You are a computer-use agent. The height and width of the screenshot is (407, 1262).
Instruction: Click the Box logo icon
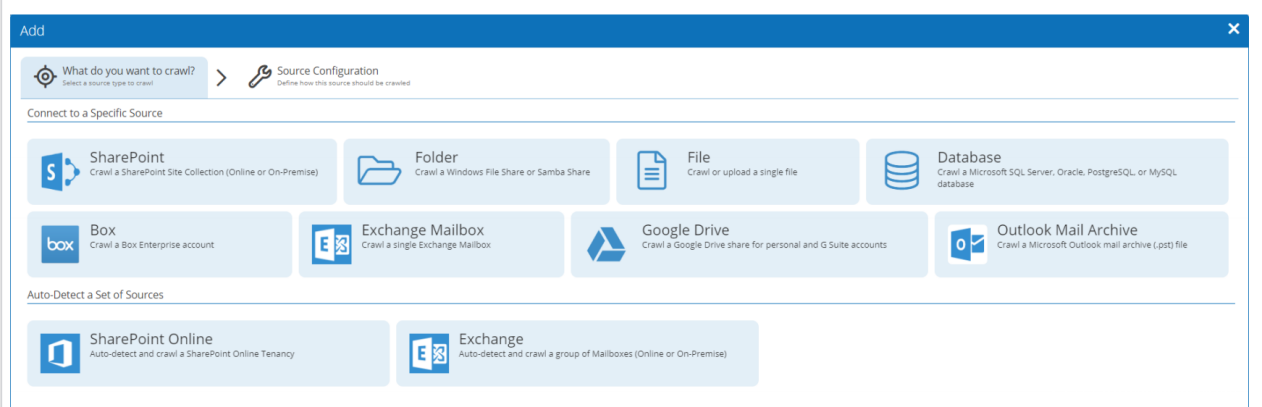[60, 245]
